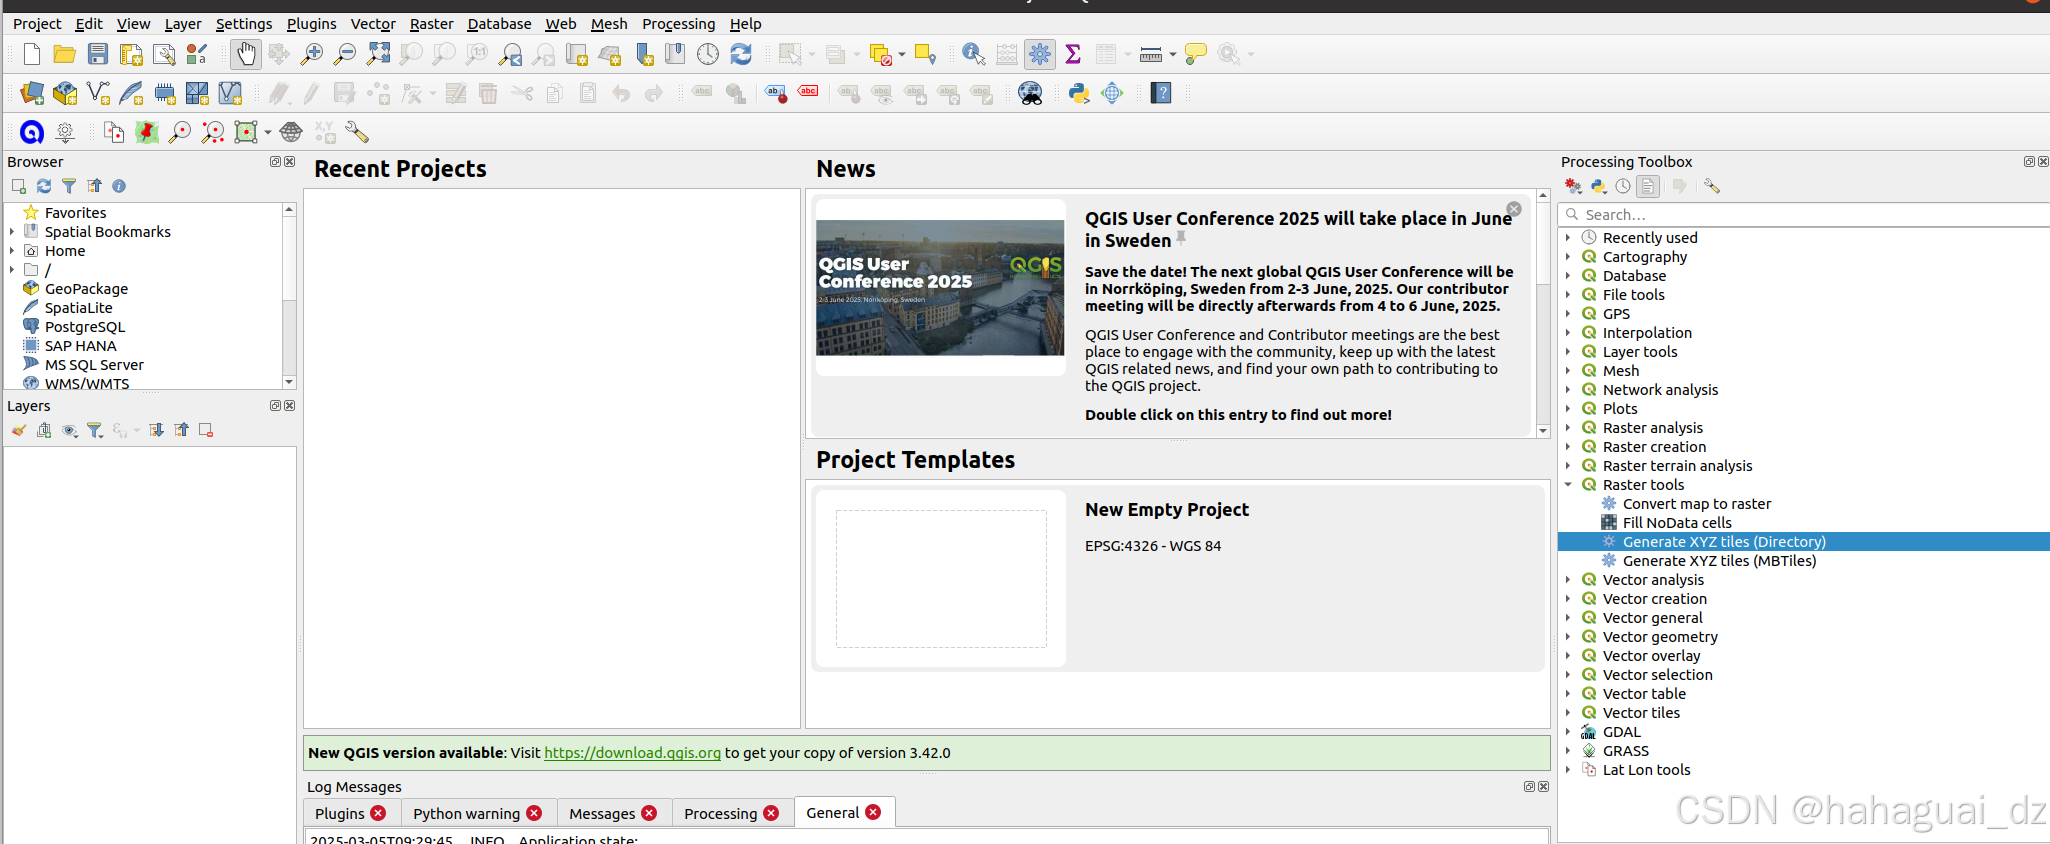Select the GeoPackage entry in the Browser panel
The image size is (2050, 844).
tap(86, 289)
